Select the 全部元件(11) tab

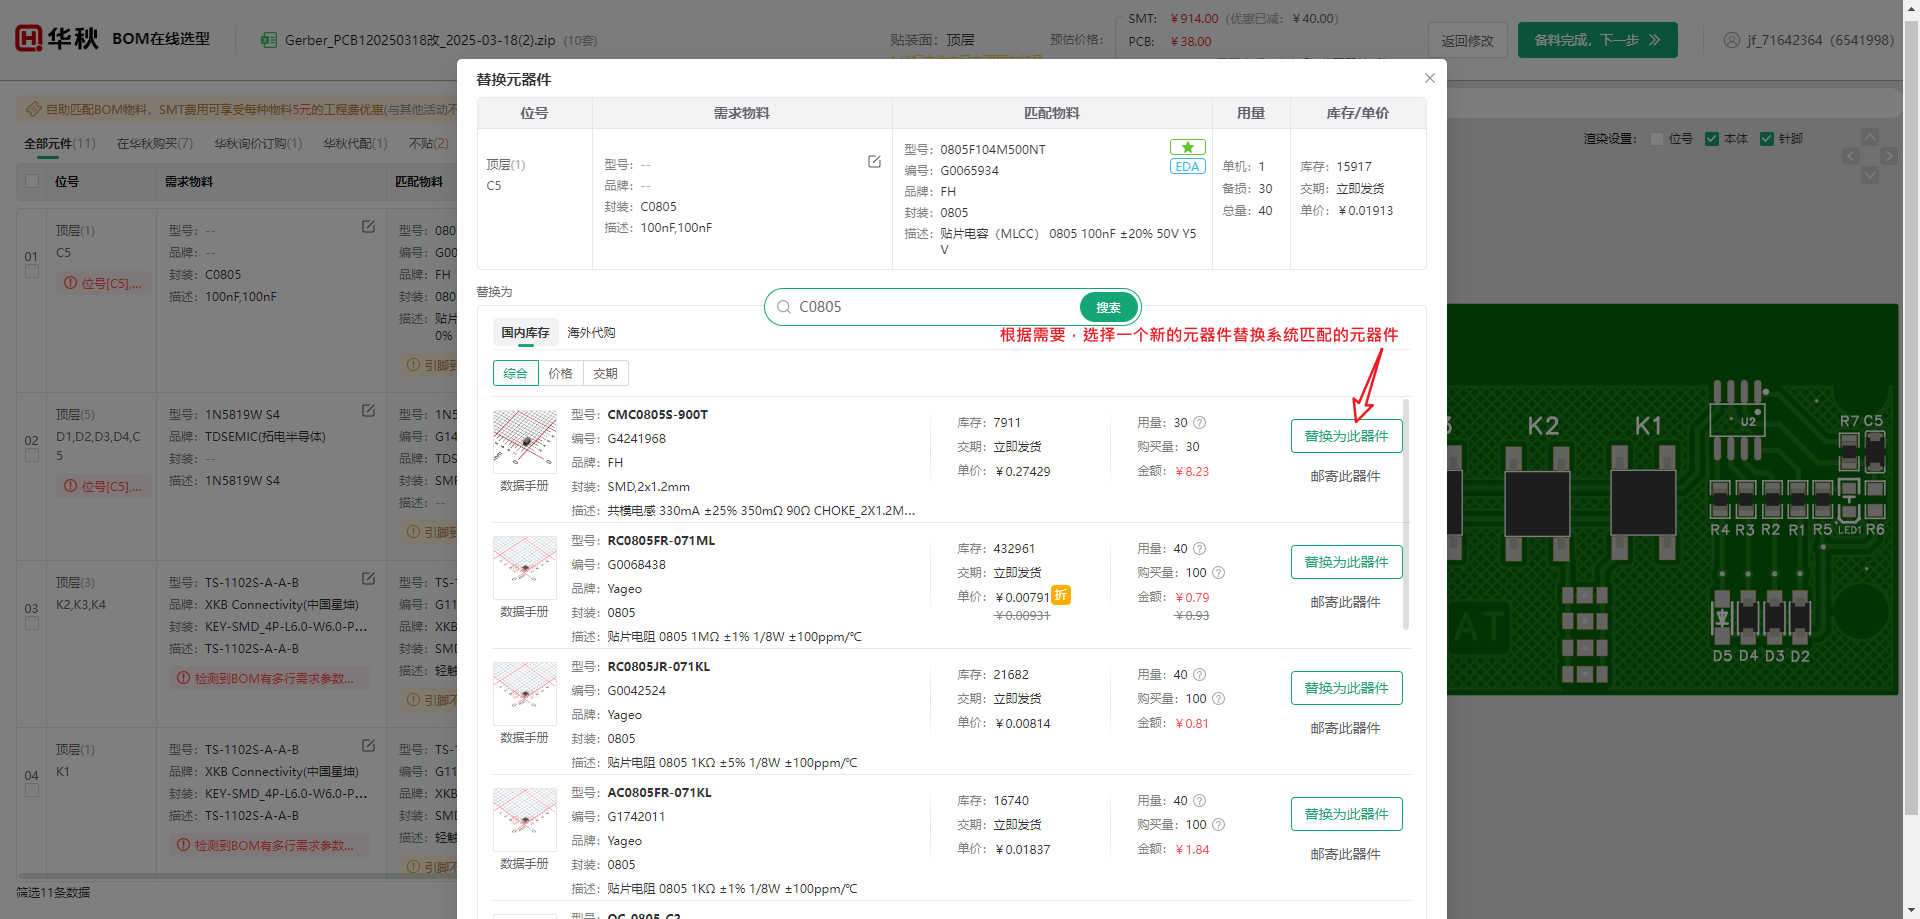(60, 144)
